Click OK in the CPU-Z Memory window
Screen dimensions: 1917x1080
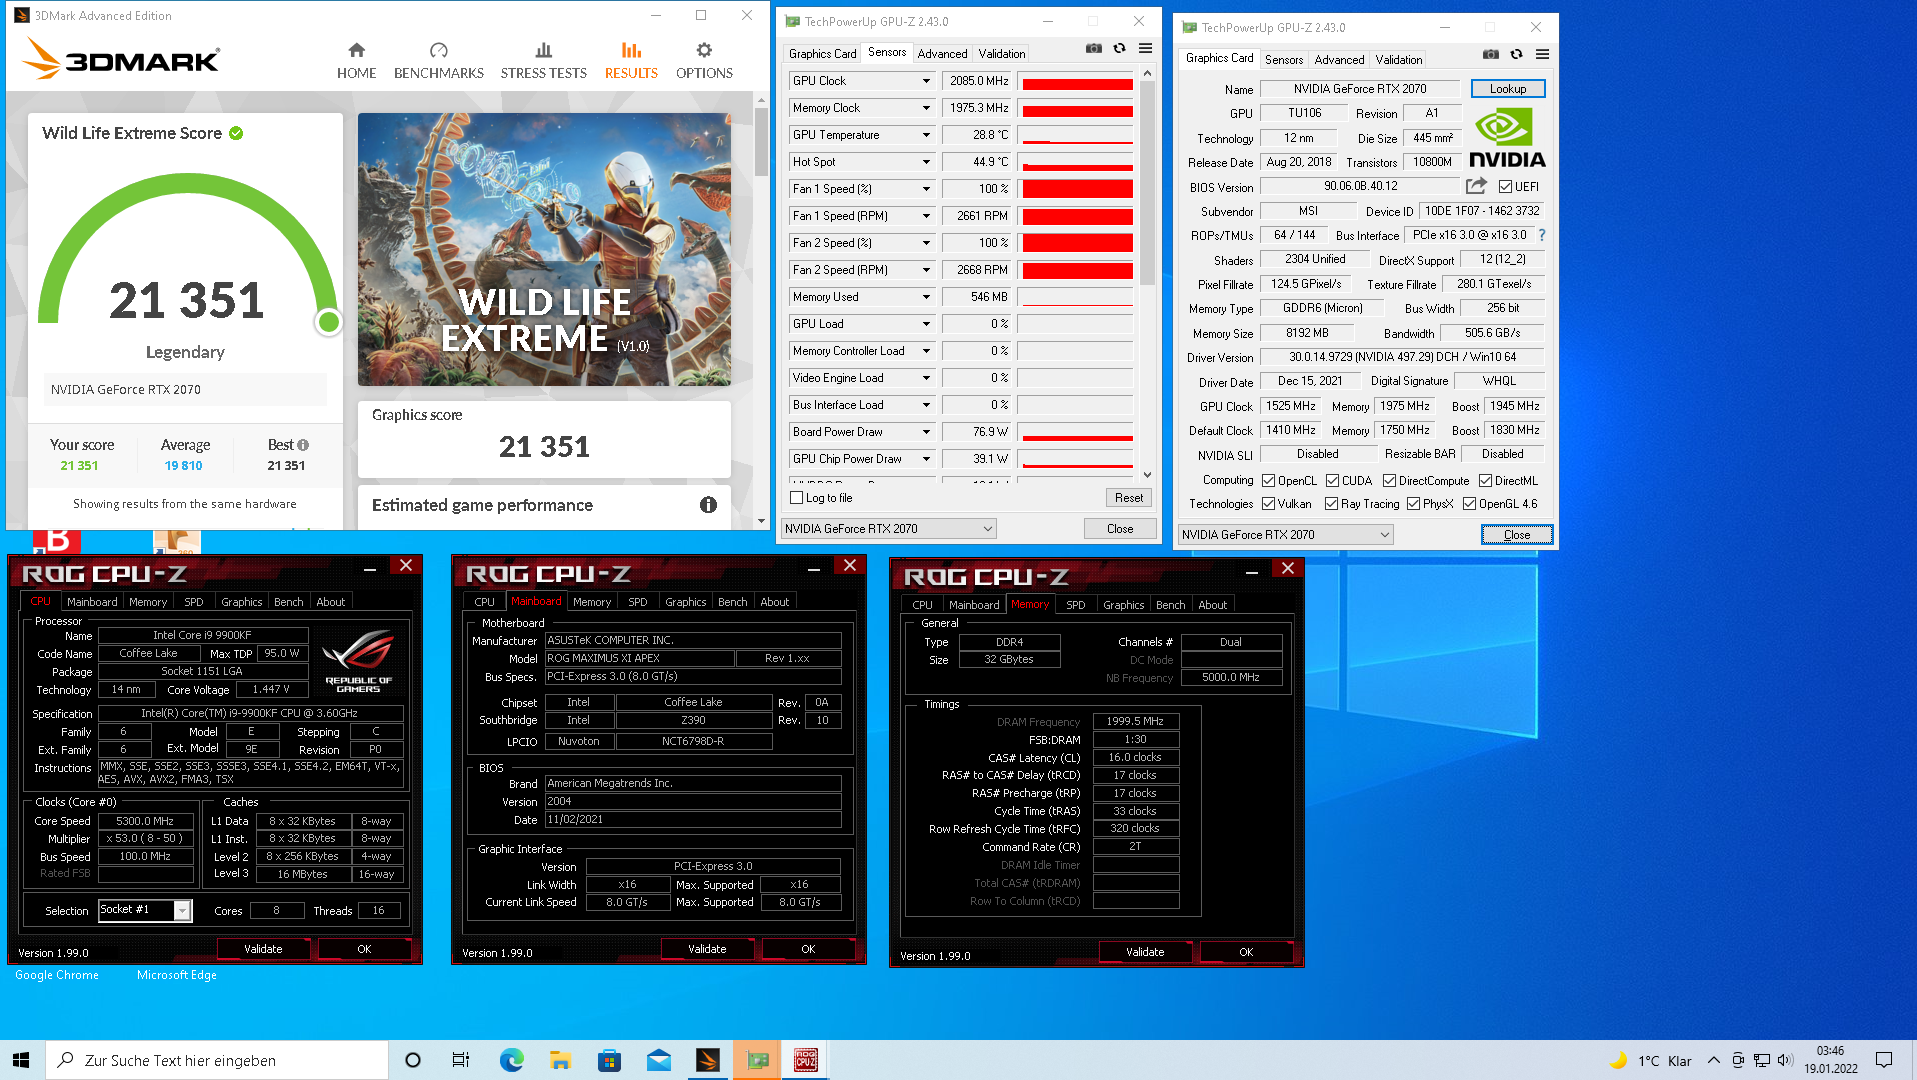(1246, 952)
